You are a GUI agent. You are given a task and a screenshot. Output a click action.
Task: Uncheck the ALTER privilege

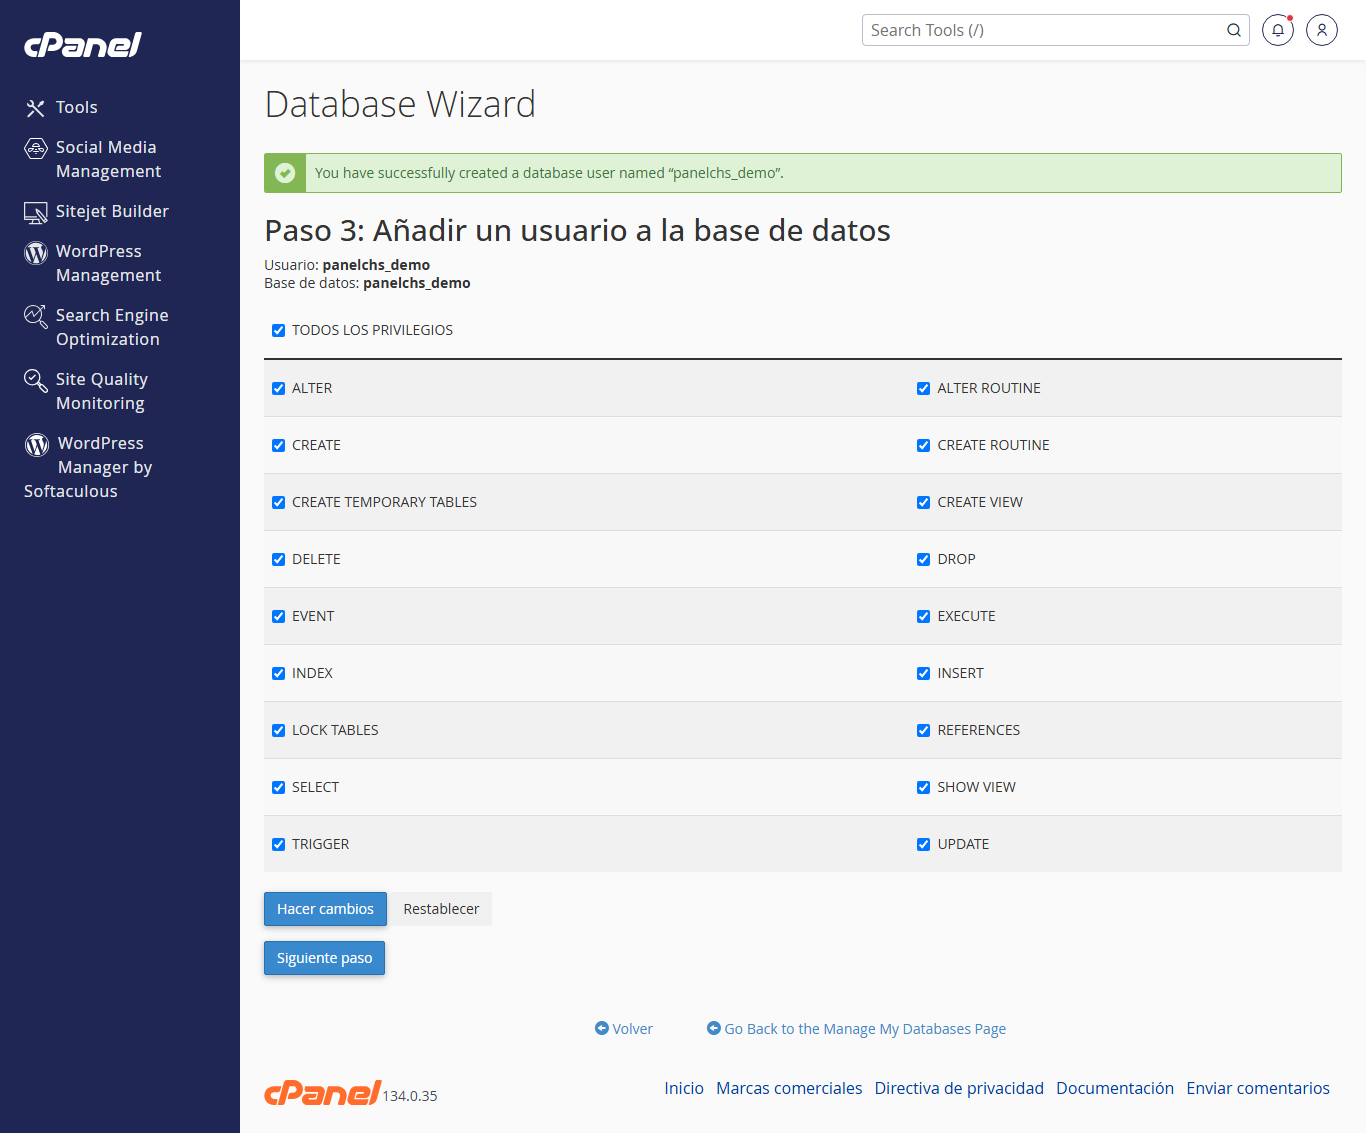click(x=279, y=388)
